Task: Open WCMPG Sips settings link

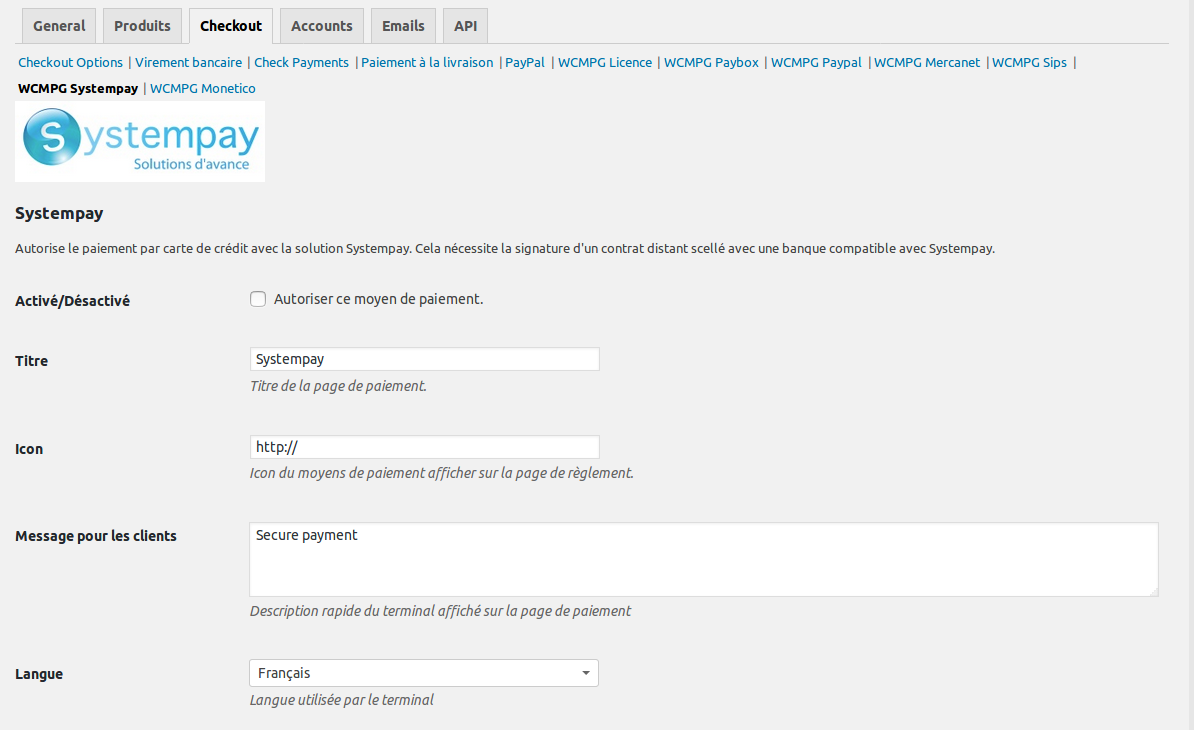Action: coord(1029,62)
